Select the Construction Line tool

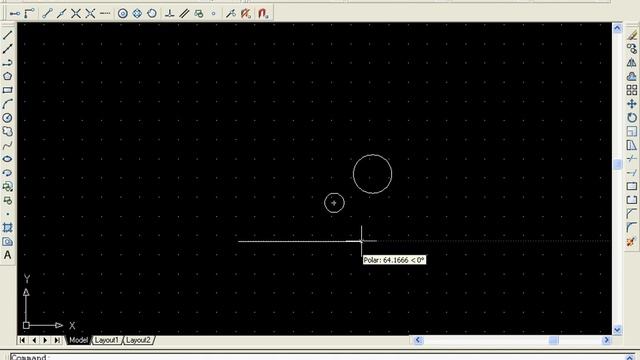[x=7, y=49]
